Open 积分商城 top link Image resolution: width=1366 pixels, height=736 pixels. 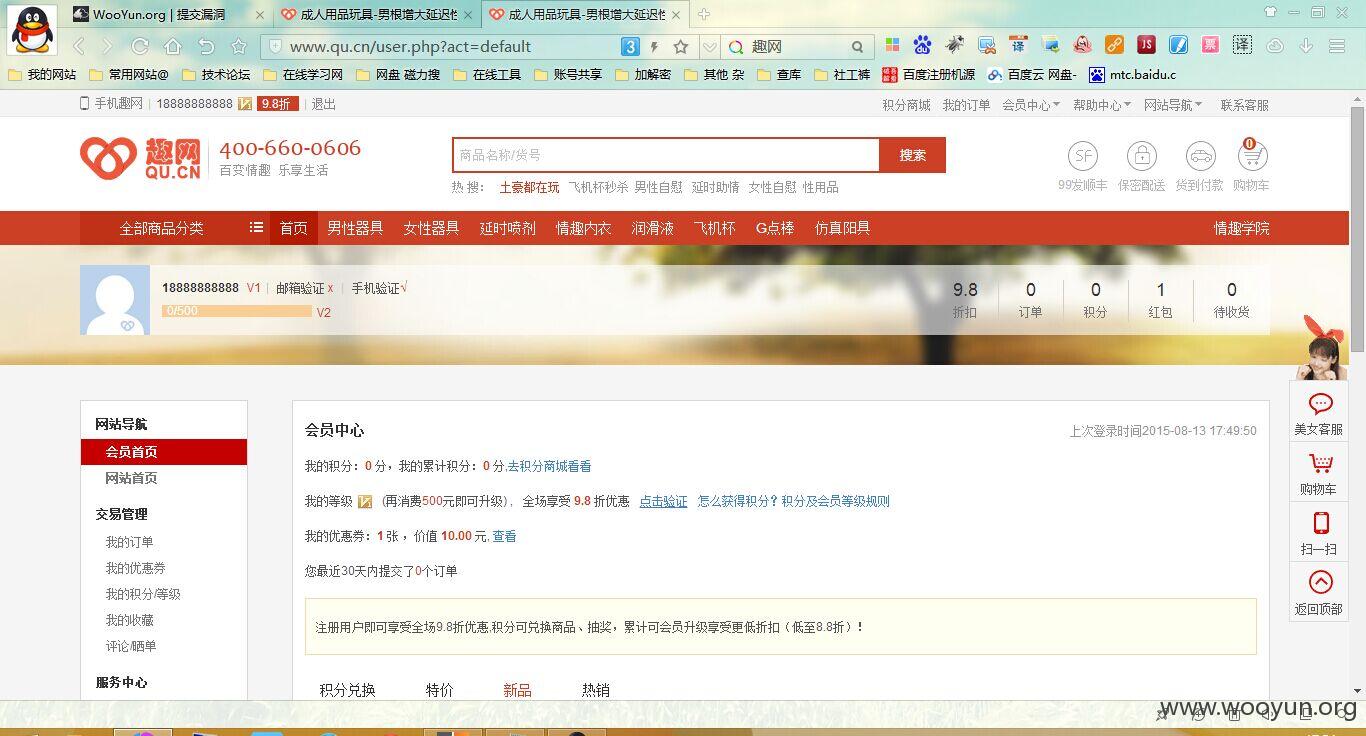coord(906,105)
